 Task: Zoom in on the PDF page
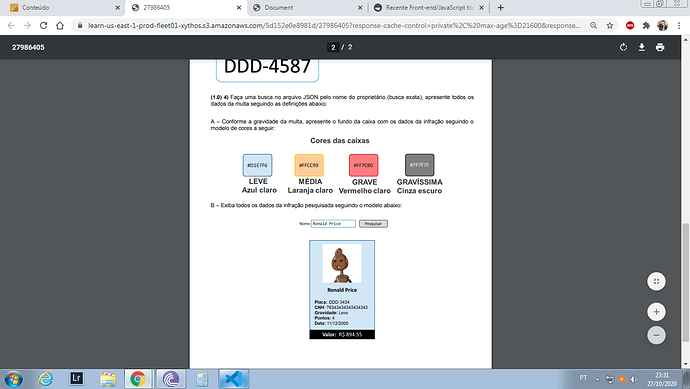(656, 312)
